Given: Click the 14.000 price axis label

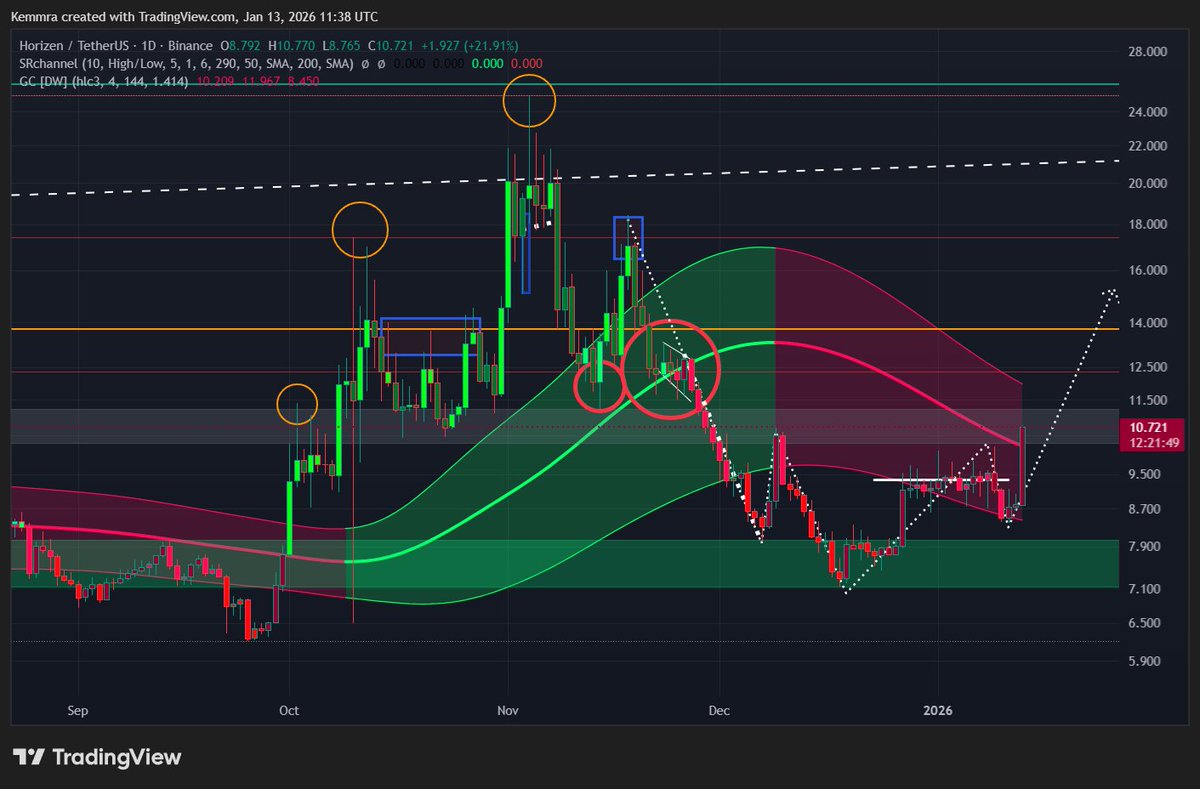Looking at the screenshot, I should click(x=1146, y=323).
